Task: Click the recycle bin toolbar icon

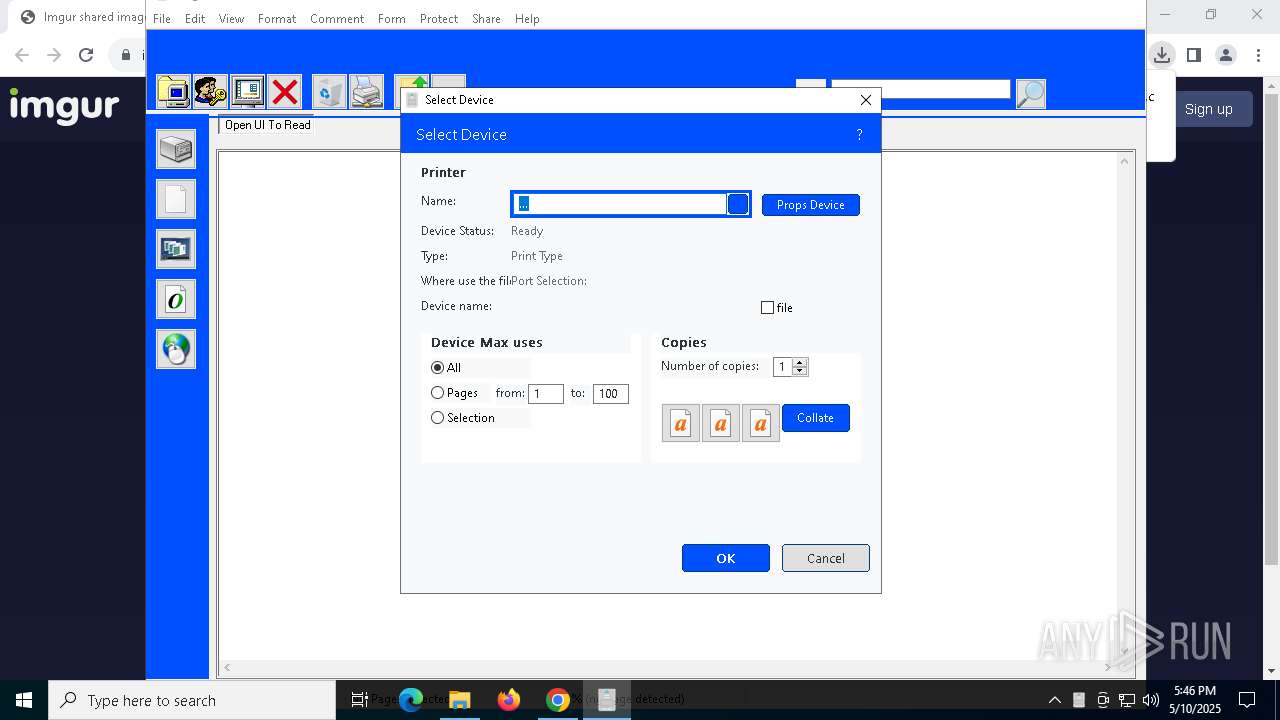Action: (x=329, y=92)
